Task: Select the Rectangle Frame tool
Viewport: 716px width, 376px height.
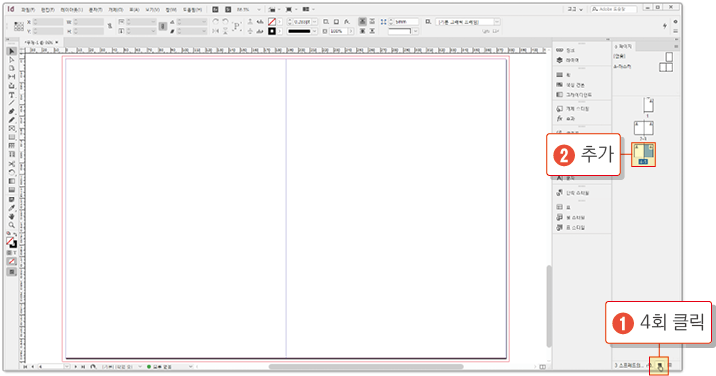Action: click(x=12, y=129)
